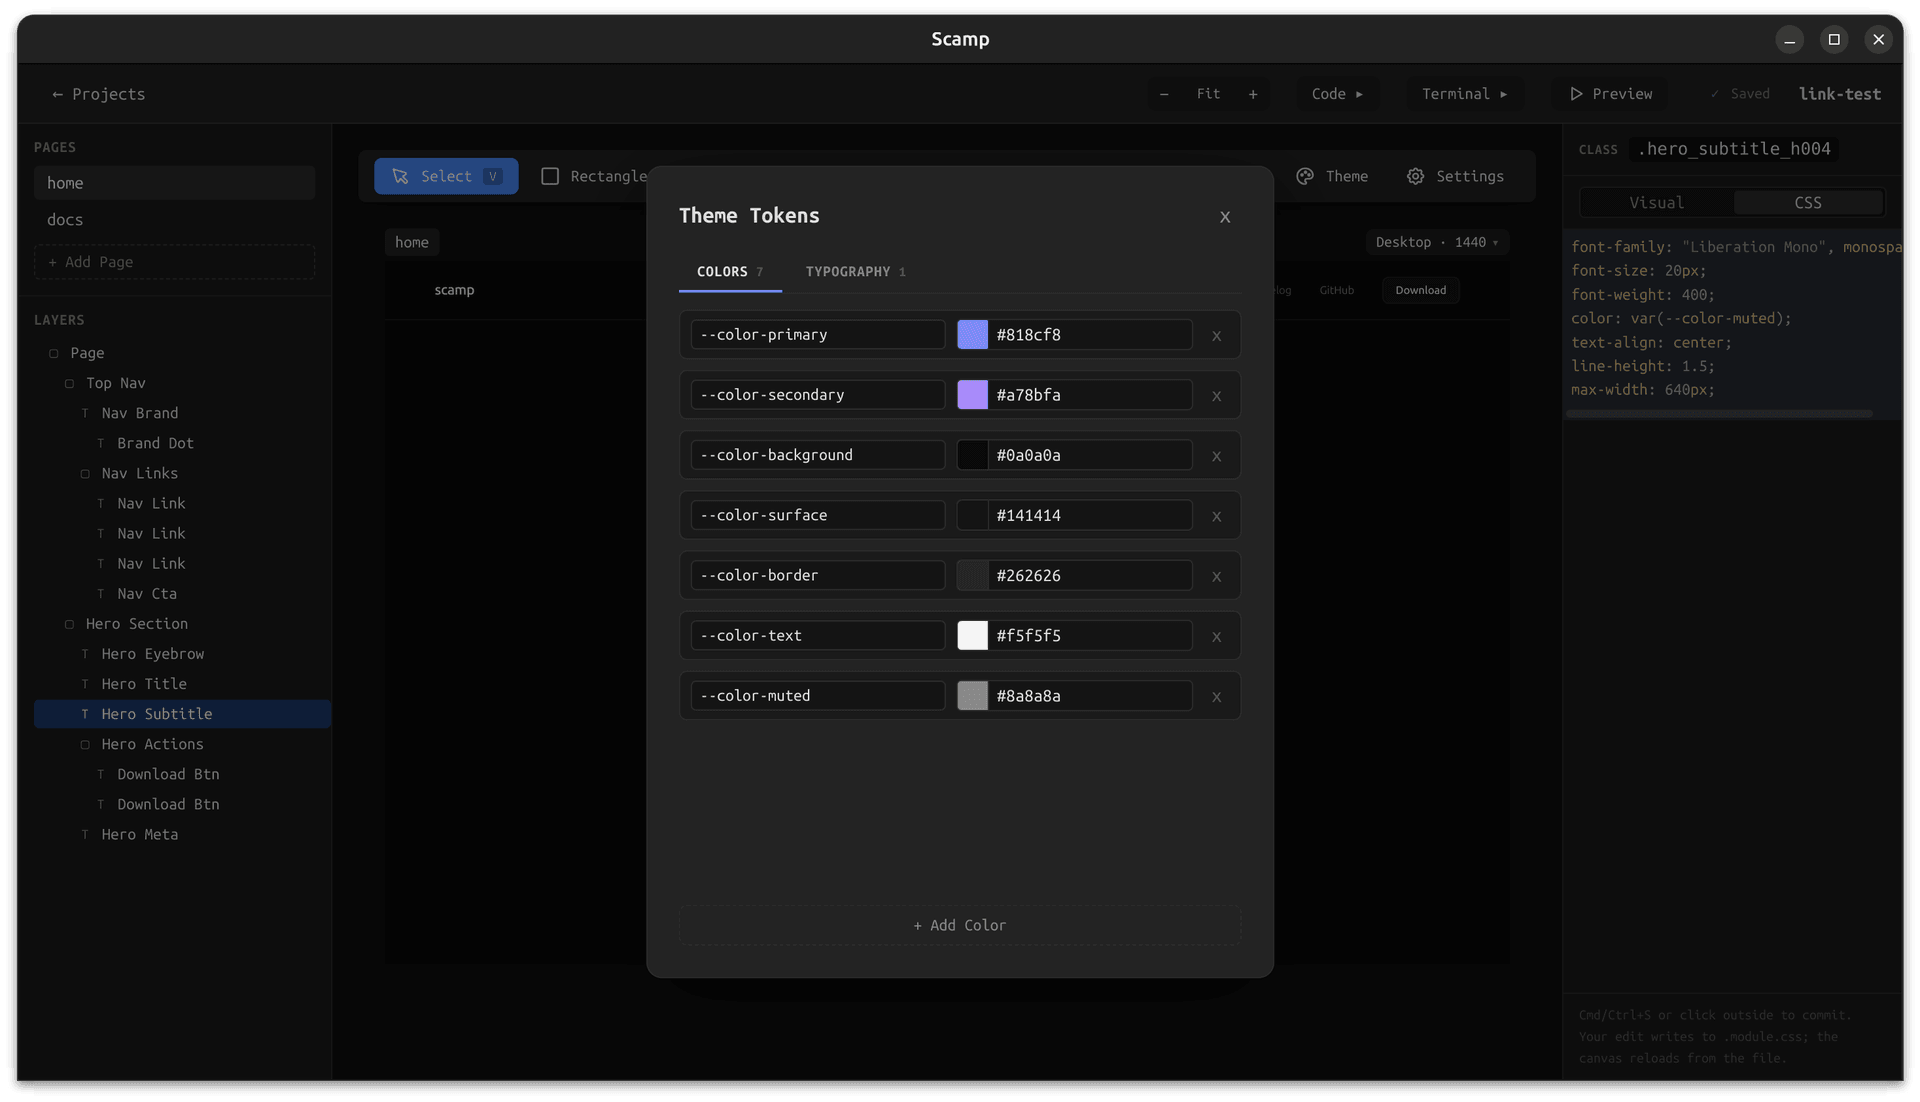Select the Nav Links layer
The image size is (1920, 1102).
click(x=182, y=473)
